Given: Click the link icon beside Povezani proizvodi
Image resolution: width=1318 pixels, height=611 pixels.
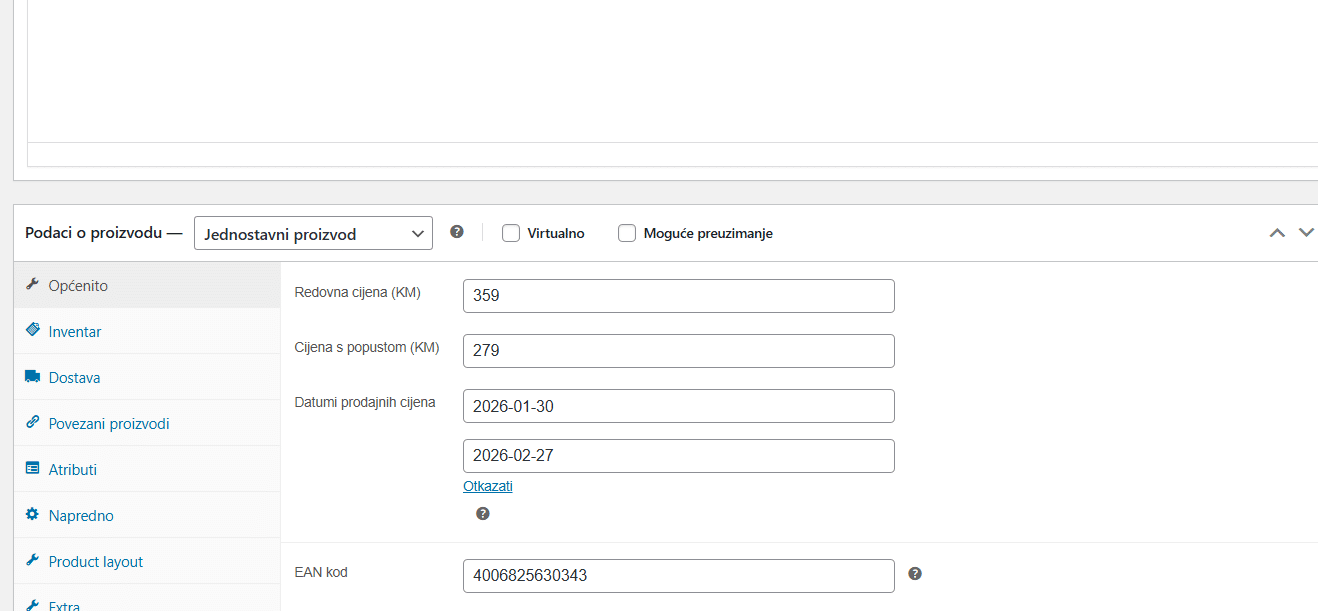Looking at the screenshot, I should click(x=32, y=423).
